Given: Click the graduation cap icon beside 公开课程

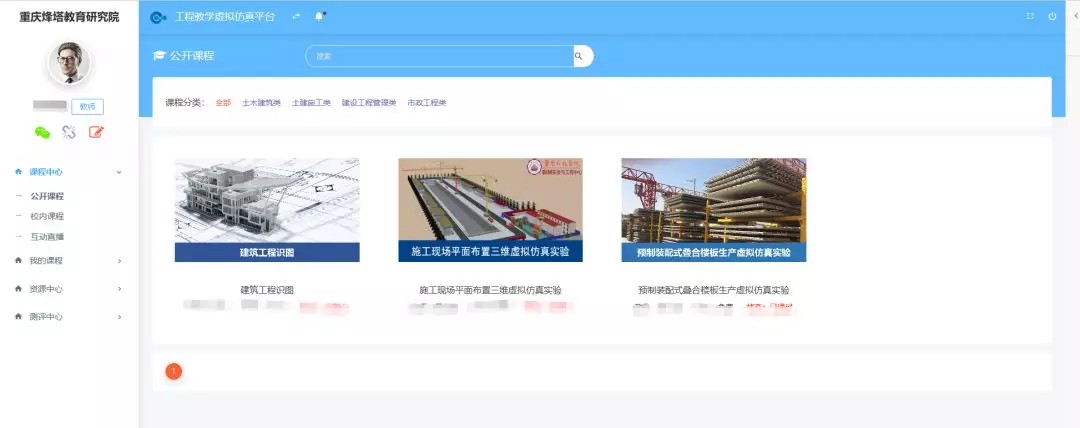Looking at the screenshot, I should 159,56.
